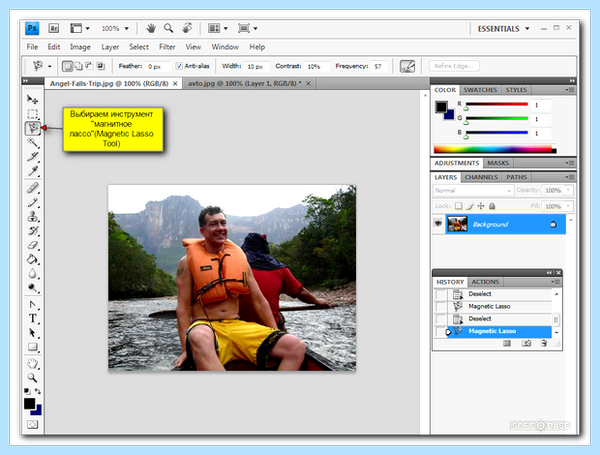Switch to the Actions tab
600x455 pixels.
click(x=485, y=282)
